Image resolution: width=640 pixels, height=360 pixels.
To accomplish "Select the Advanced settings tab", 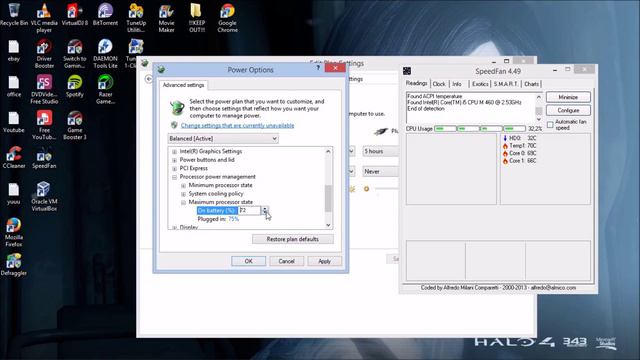I will pos(183,85).
